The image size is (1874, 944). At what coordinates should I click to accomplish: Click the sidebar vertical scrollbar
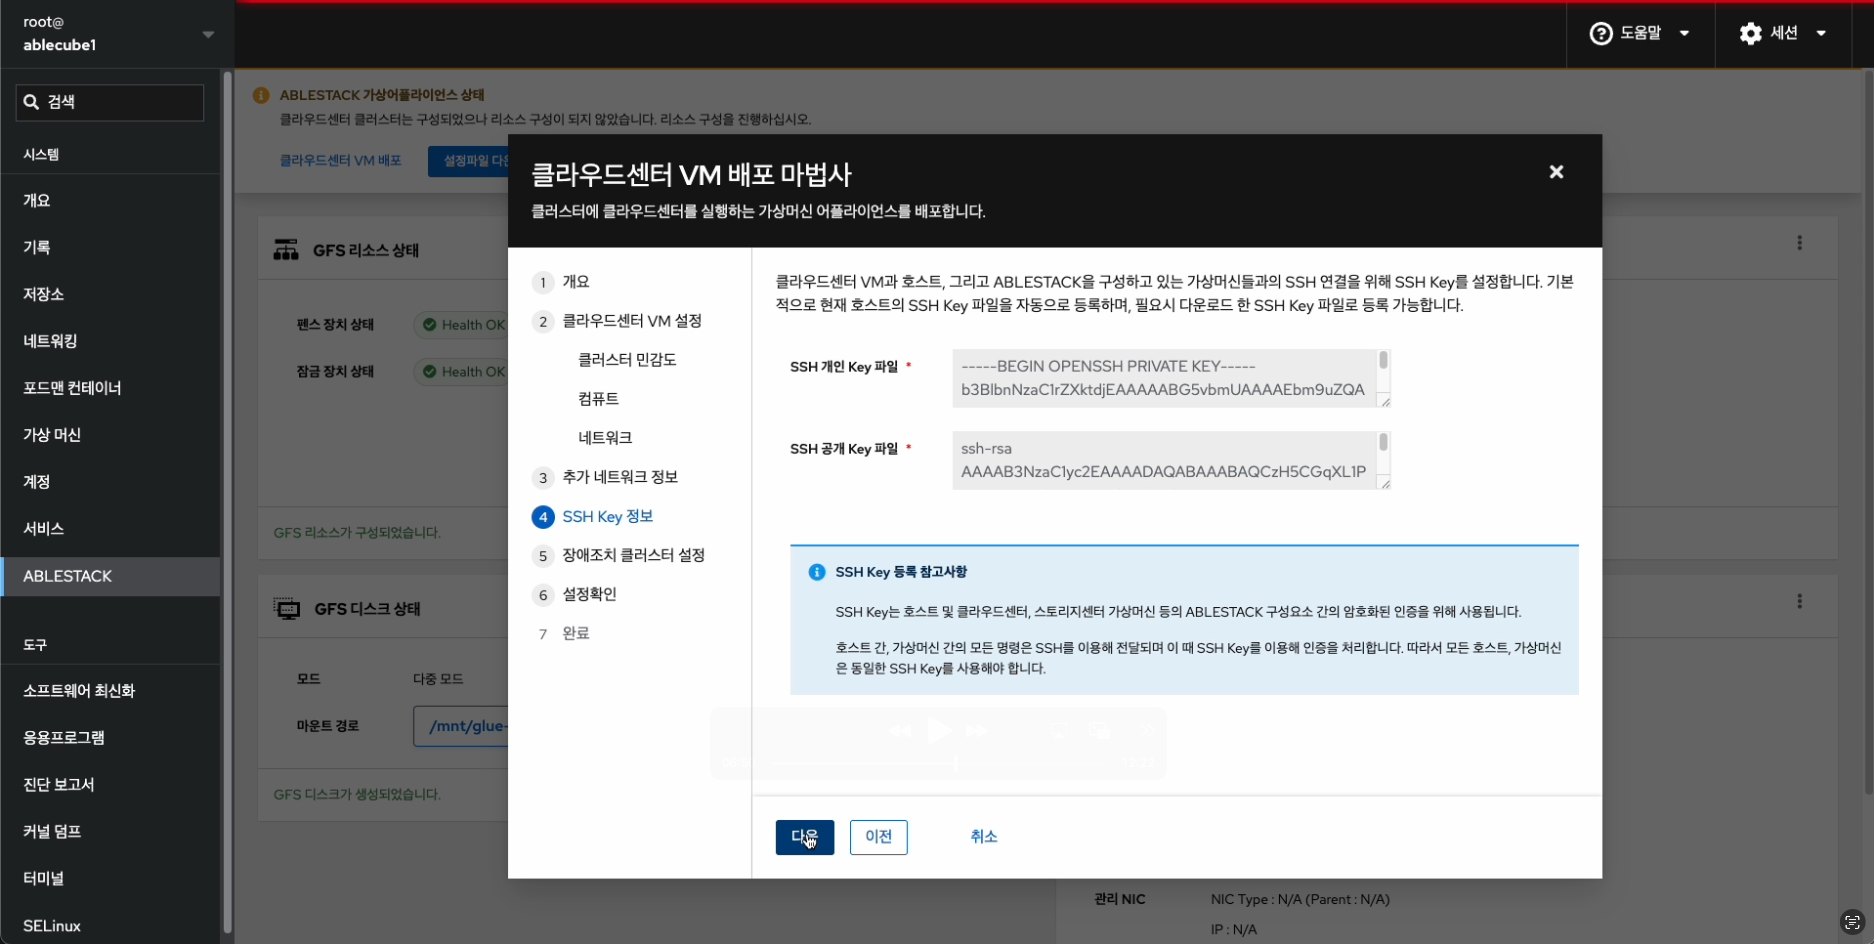pos(228,500)
